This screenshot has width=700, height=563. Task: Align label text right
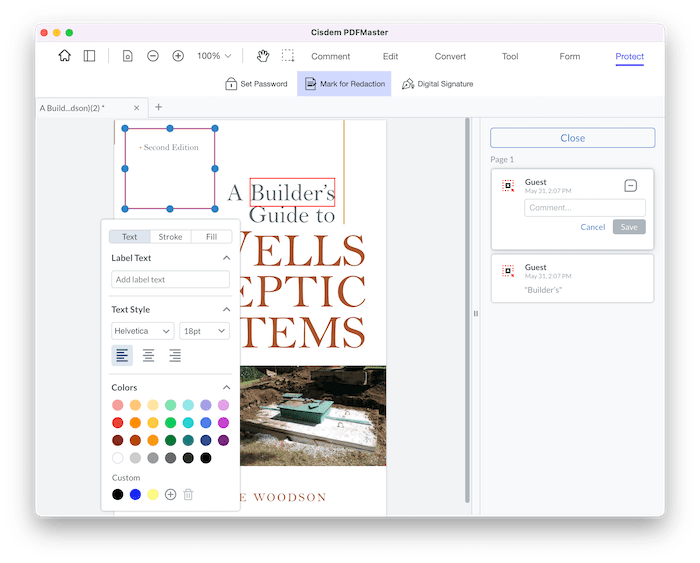(x=175, y=355)
